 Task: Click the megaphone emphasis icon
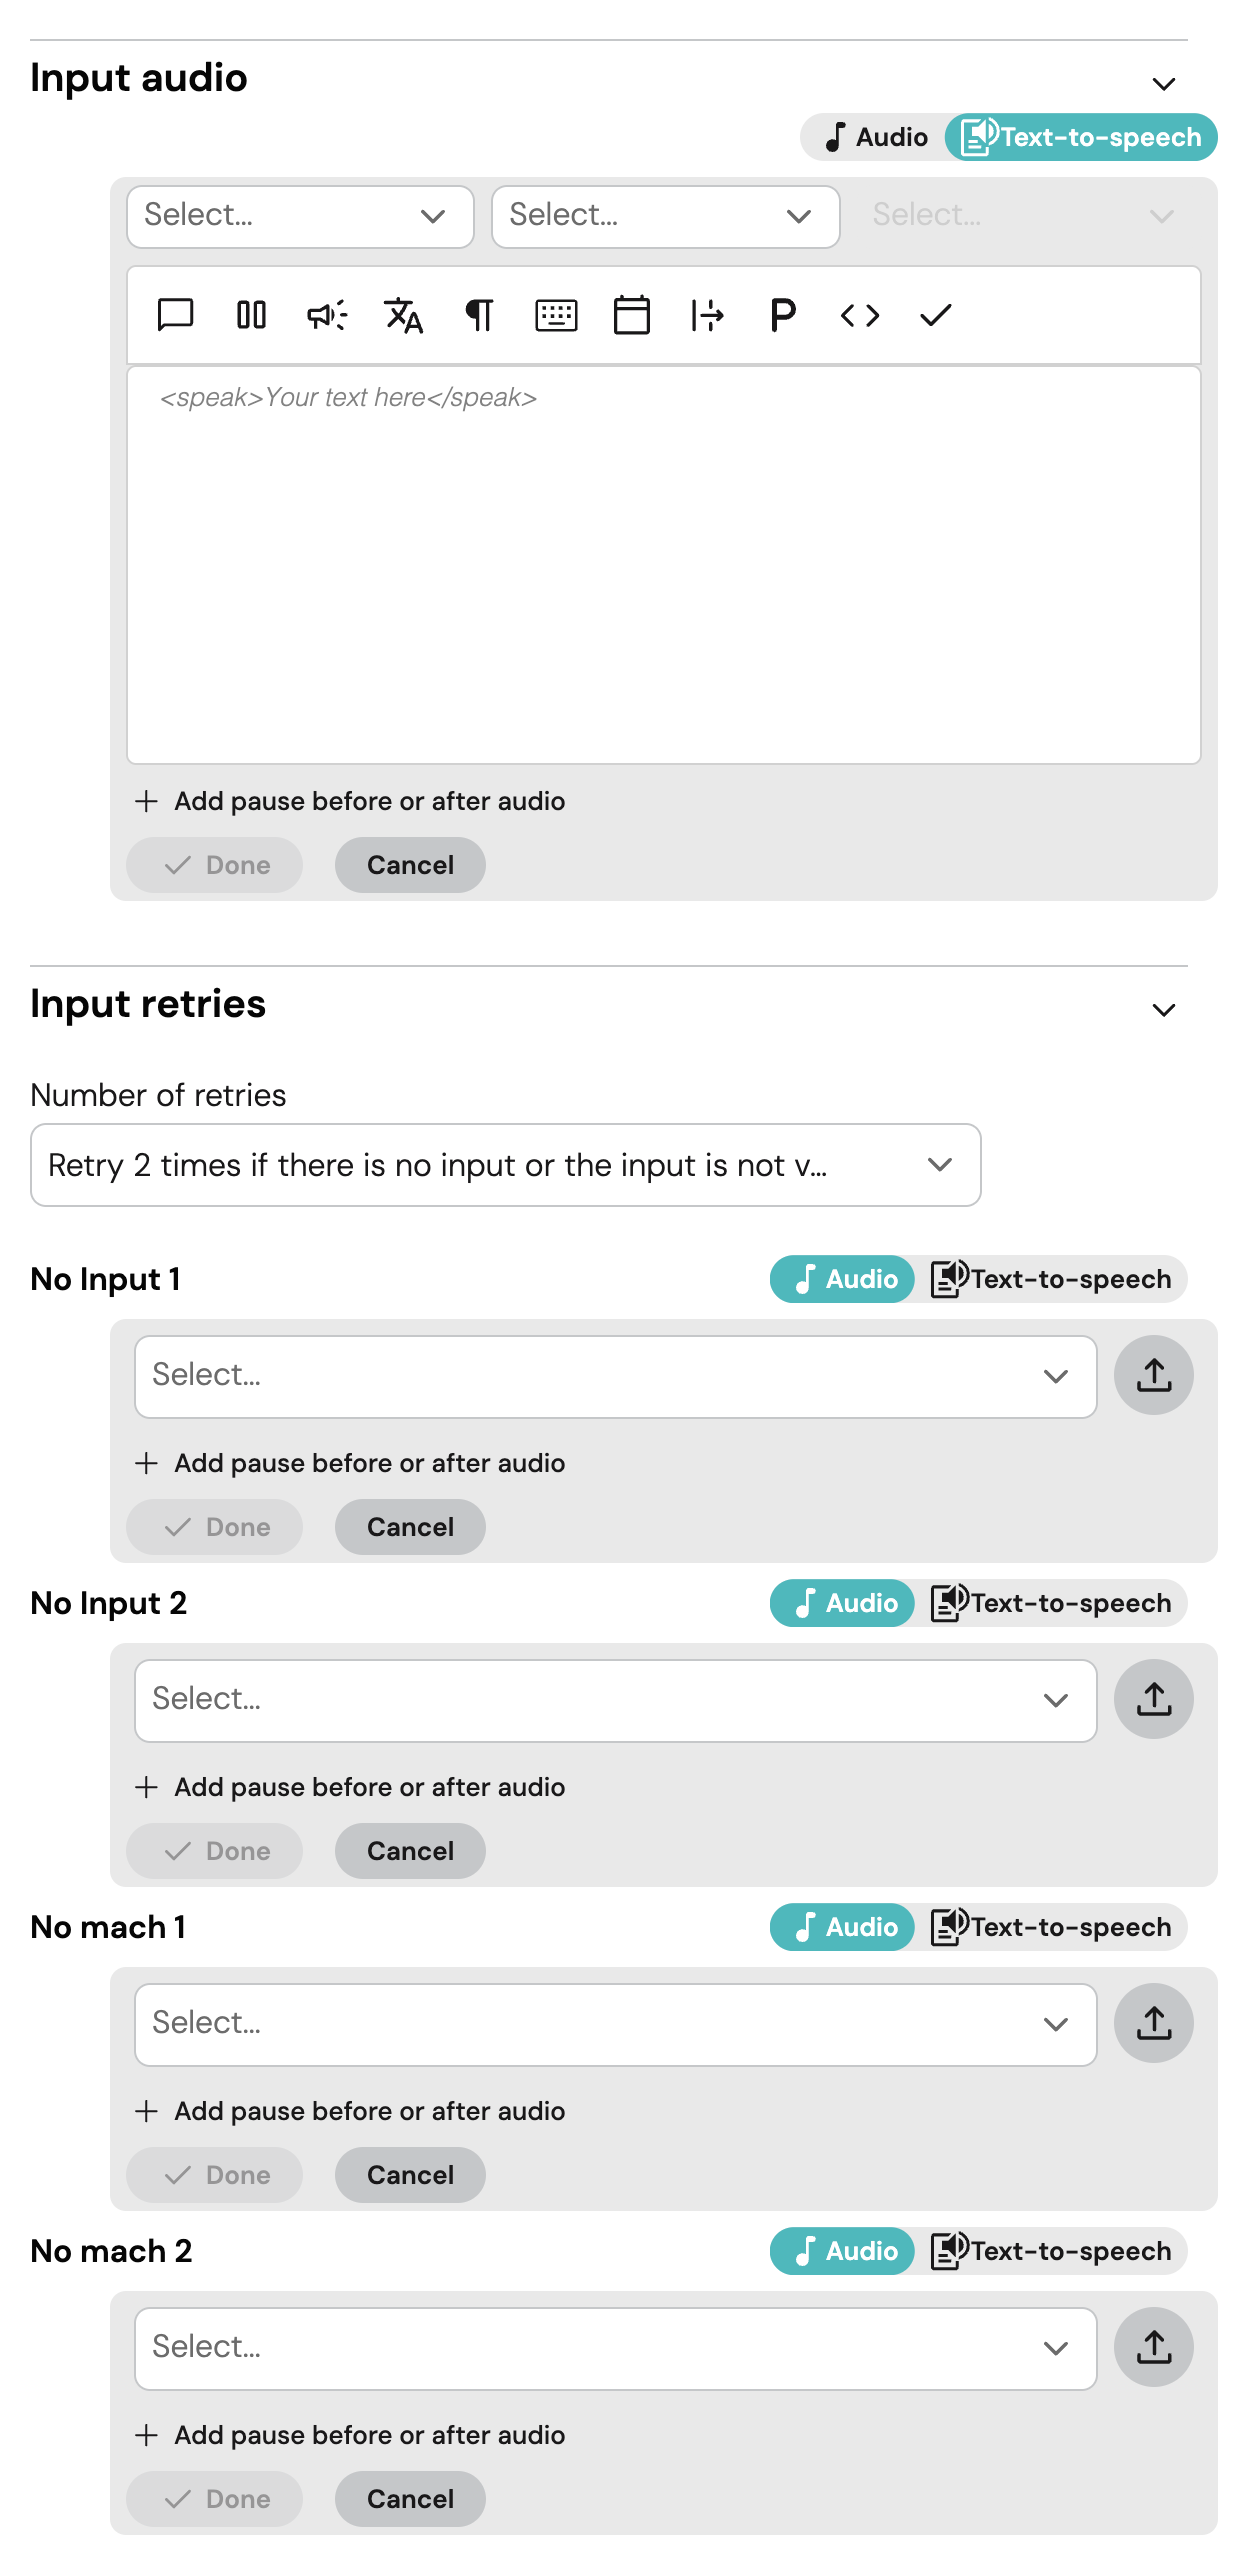(327, 315)
